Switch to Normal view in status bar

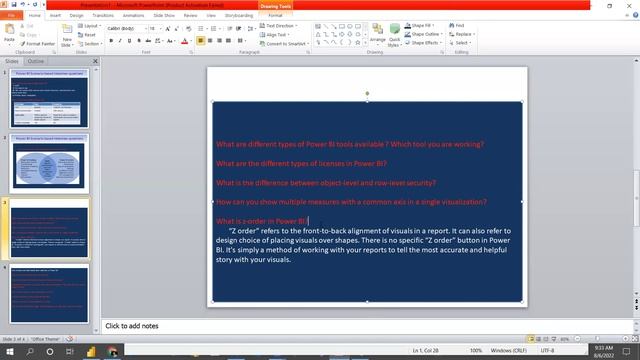point(531,339)
